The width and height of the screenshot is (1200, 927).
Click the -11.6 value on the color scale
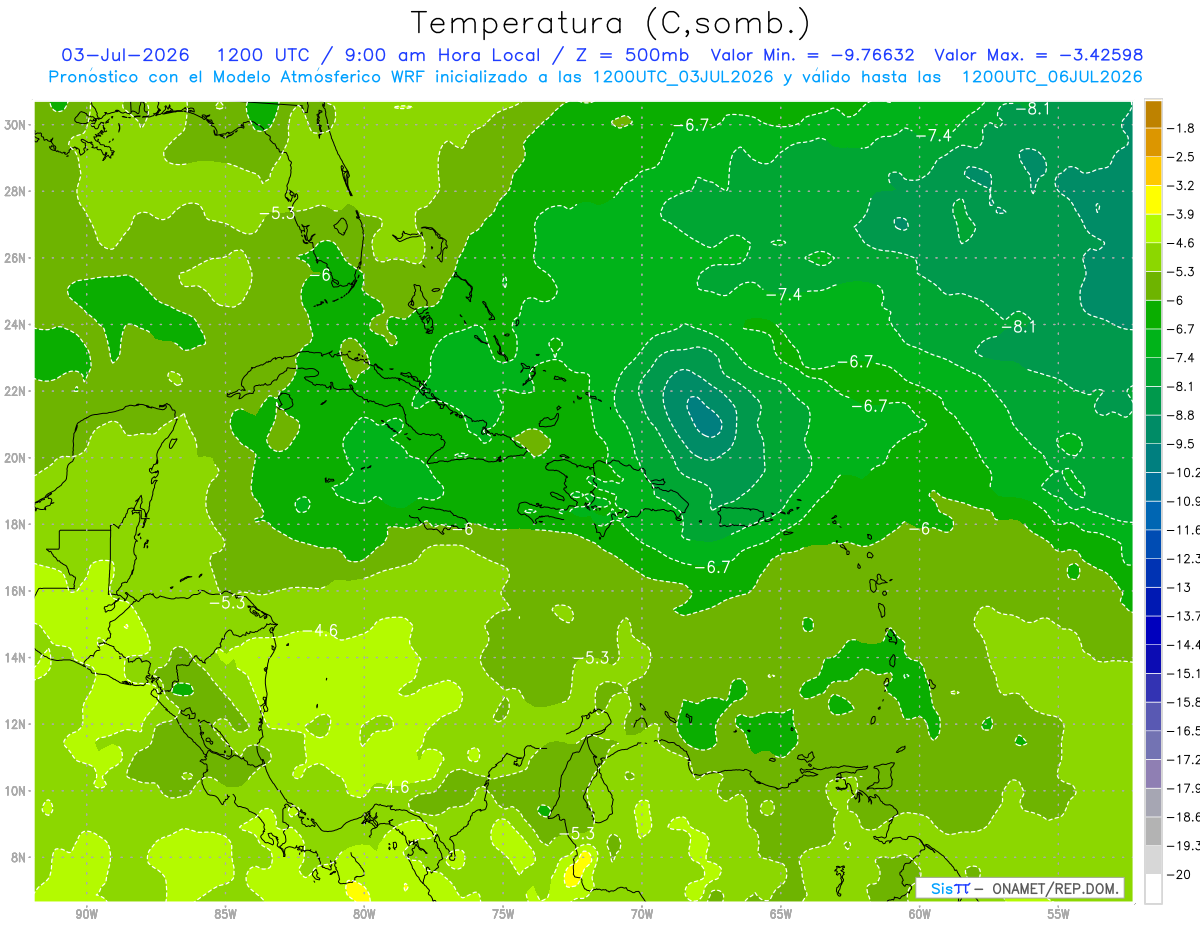[x=1184, y=530]
